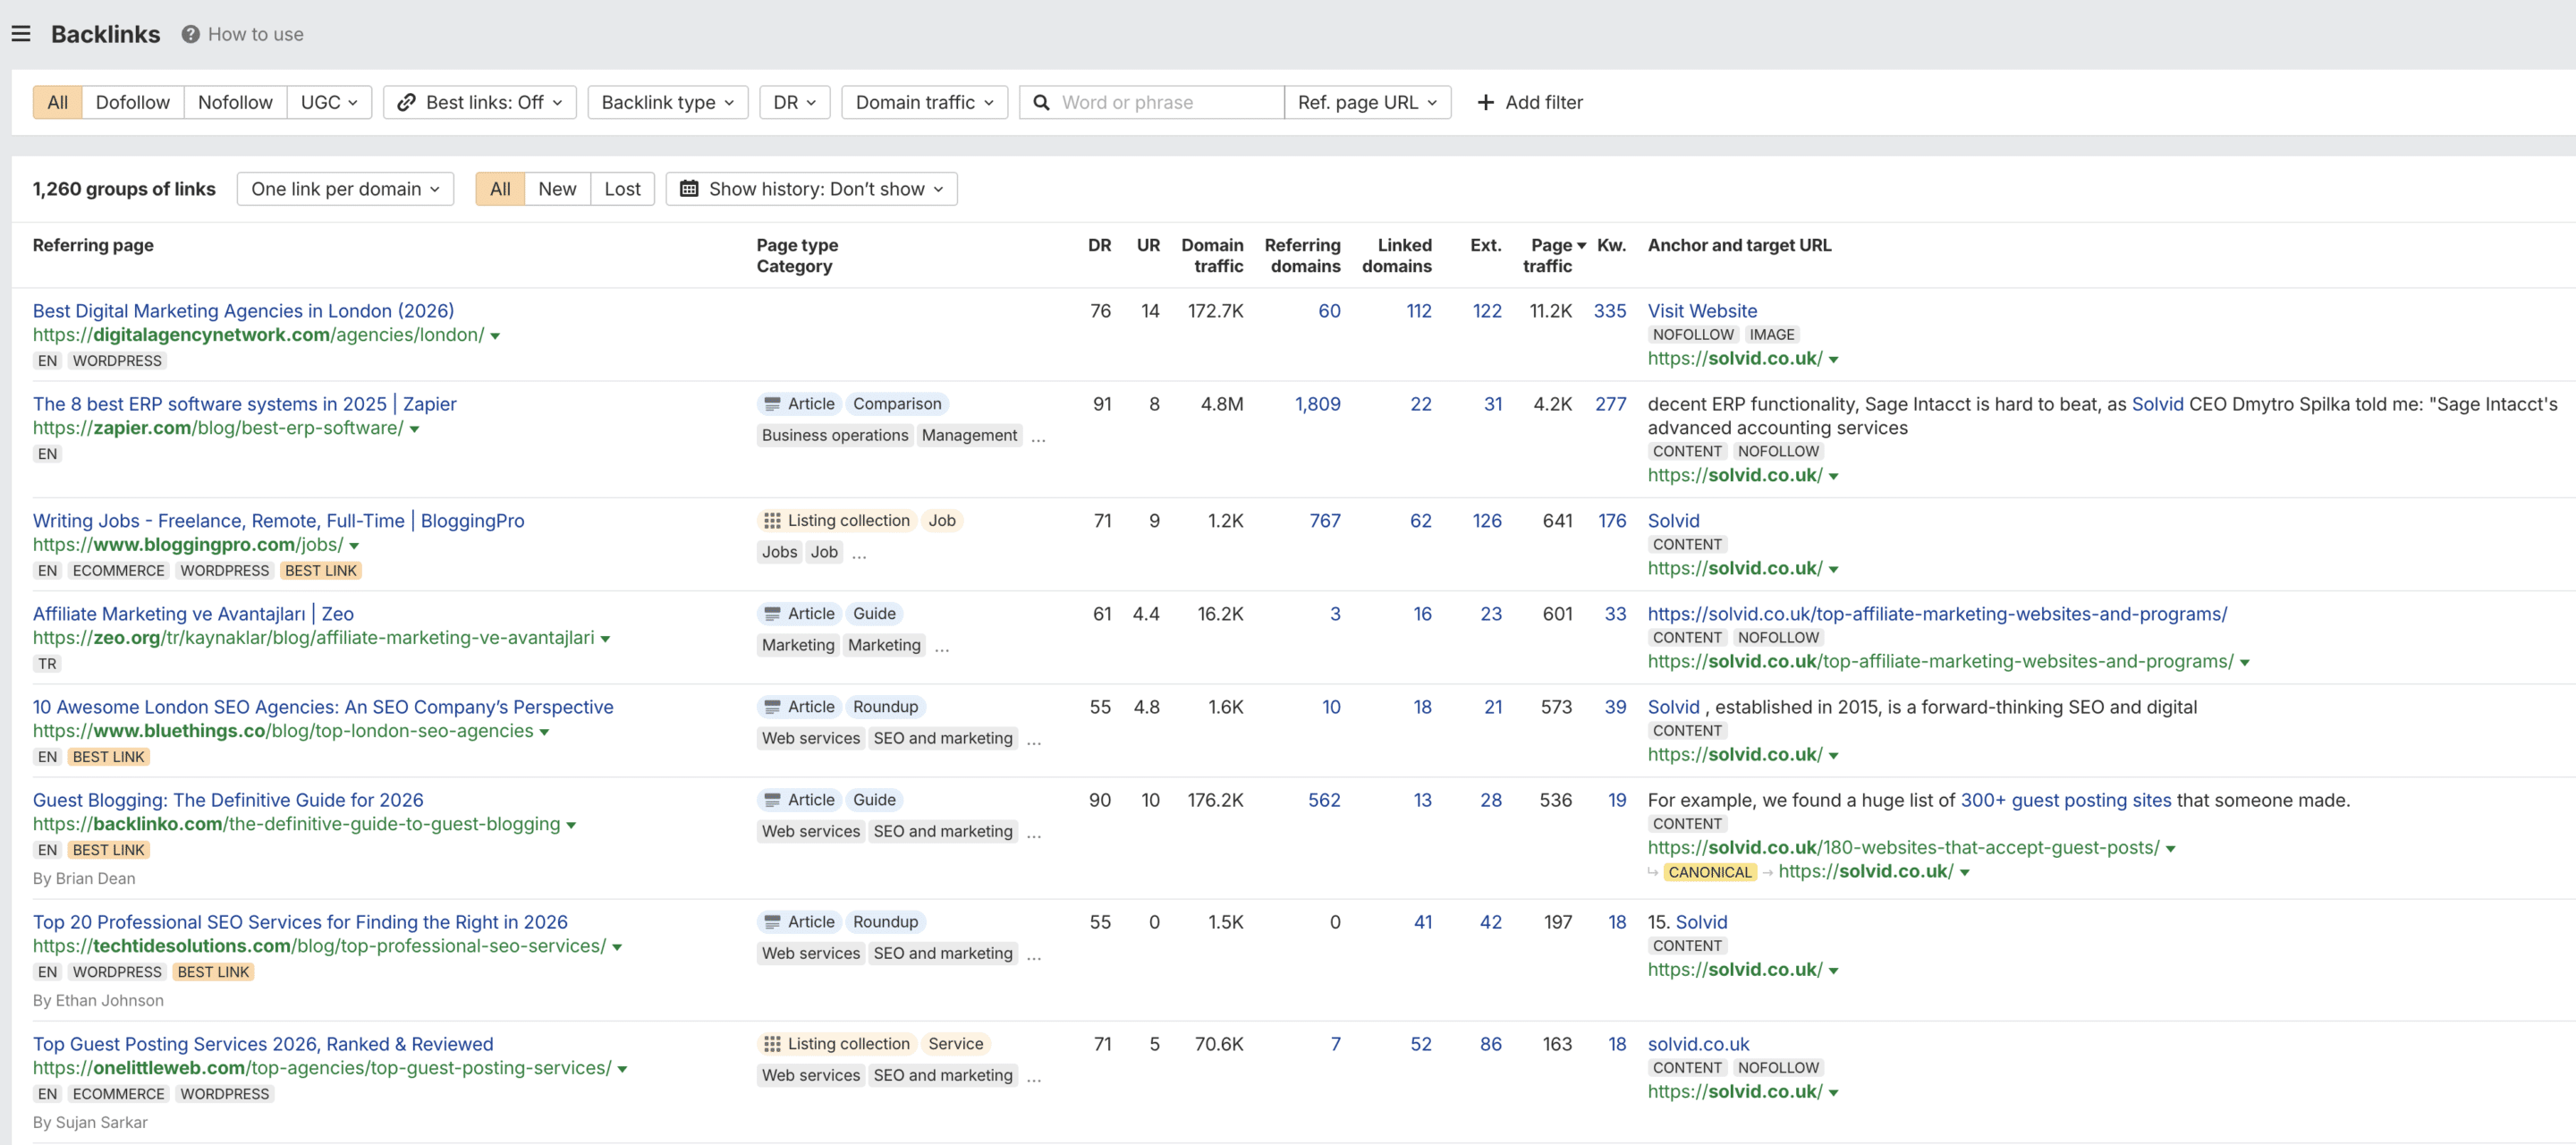Click the Add filter button

1530,102
